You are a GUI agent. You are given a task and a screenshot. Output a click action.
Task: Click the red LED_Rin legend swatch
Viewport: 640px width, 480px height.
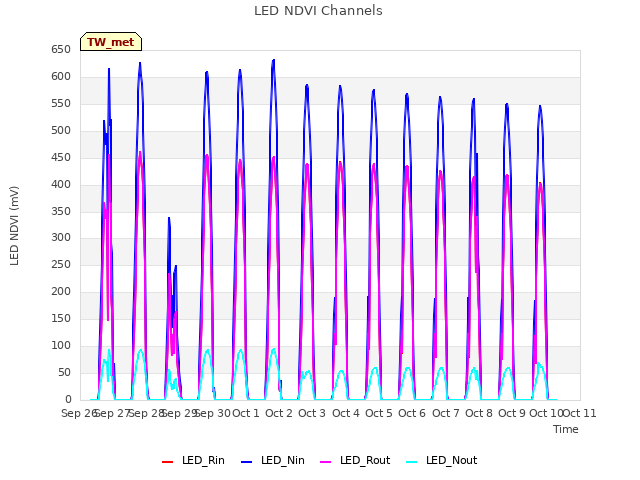coord(167,462)
